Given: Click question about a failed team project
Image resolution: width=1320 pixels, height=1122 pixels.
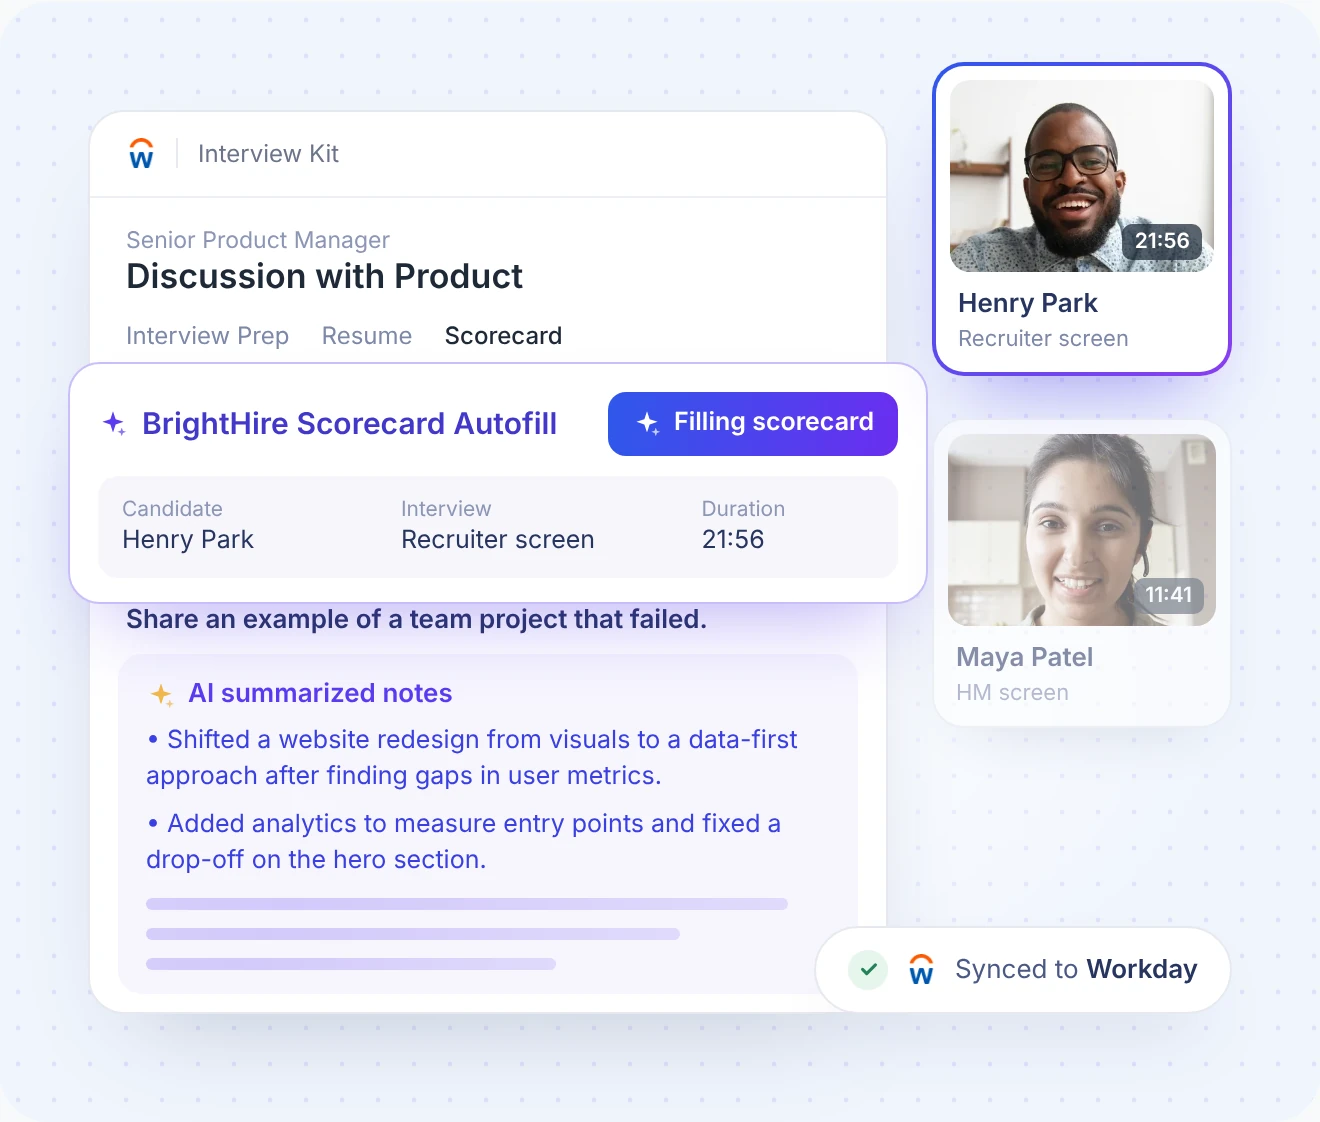Looking at the screenshot, I should [x=416, y=620].
